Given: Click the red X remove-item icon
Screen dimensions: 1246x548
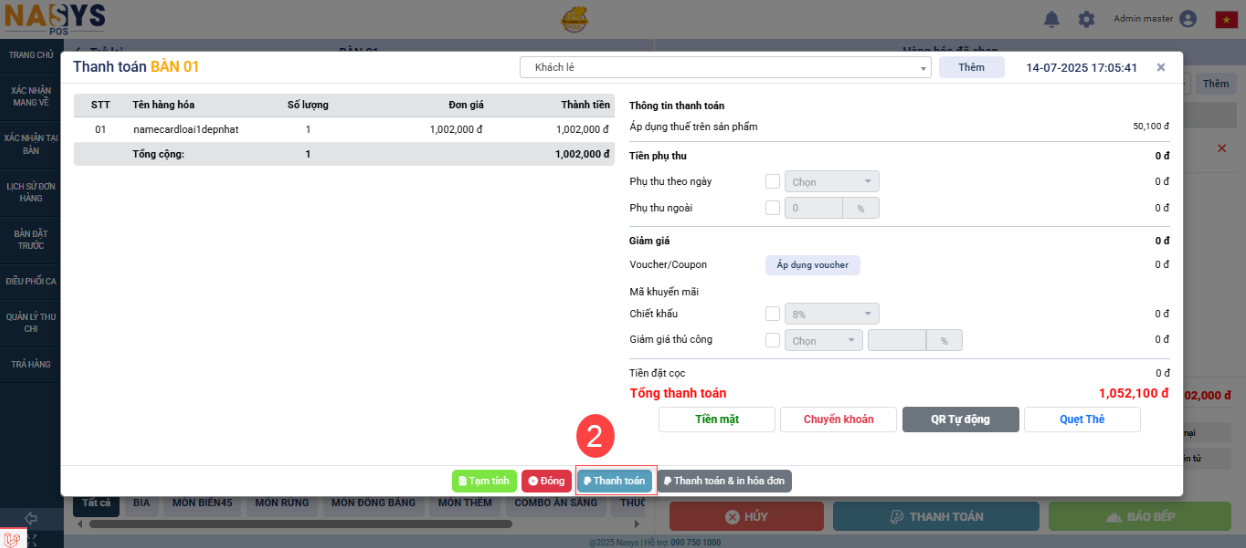Looking at the screenshot, I should [1221, 148].
